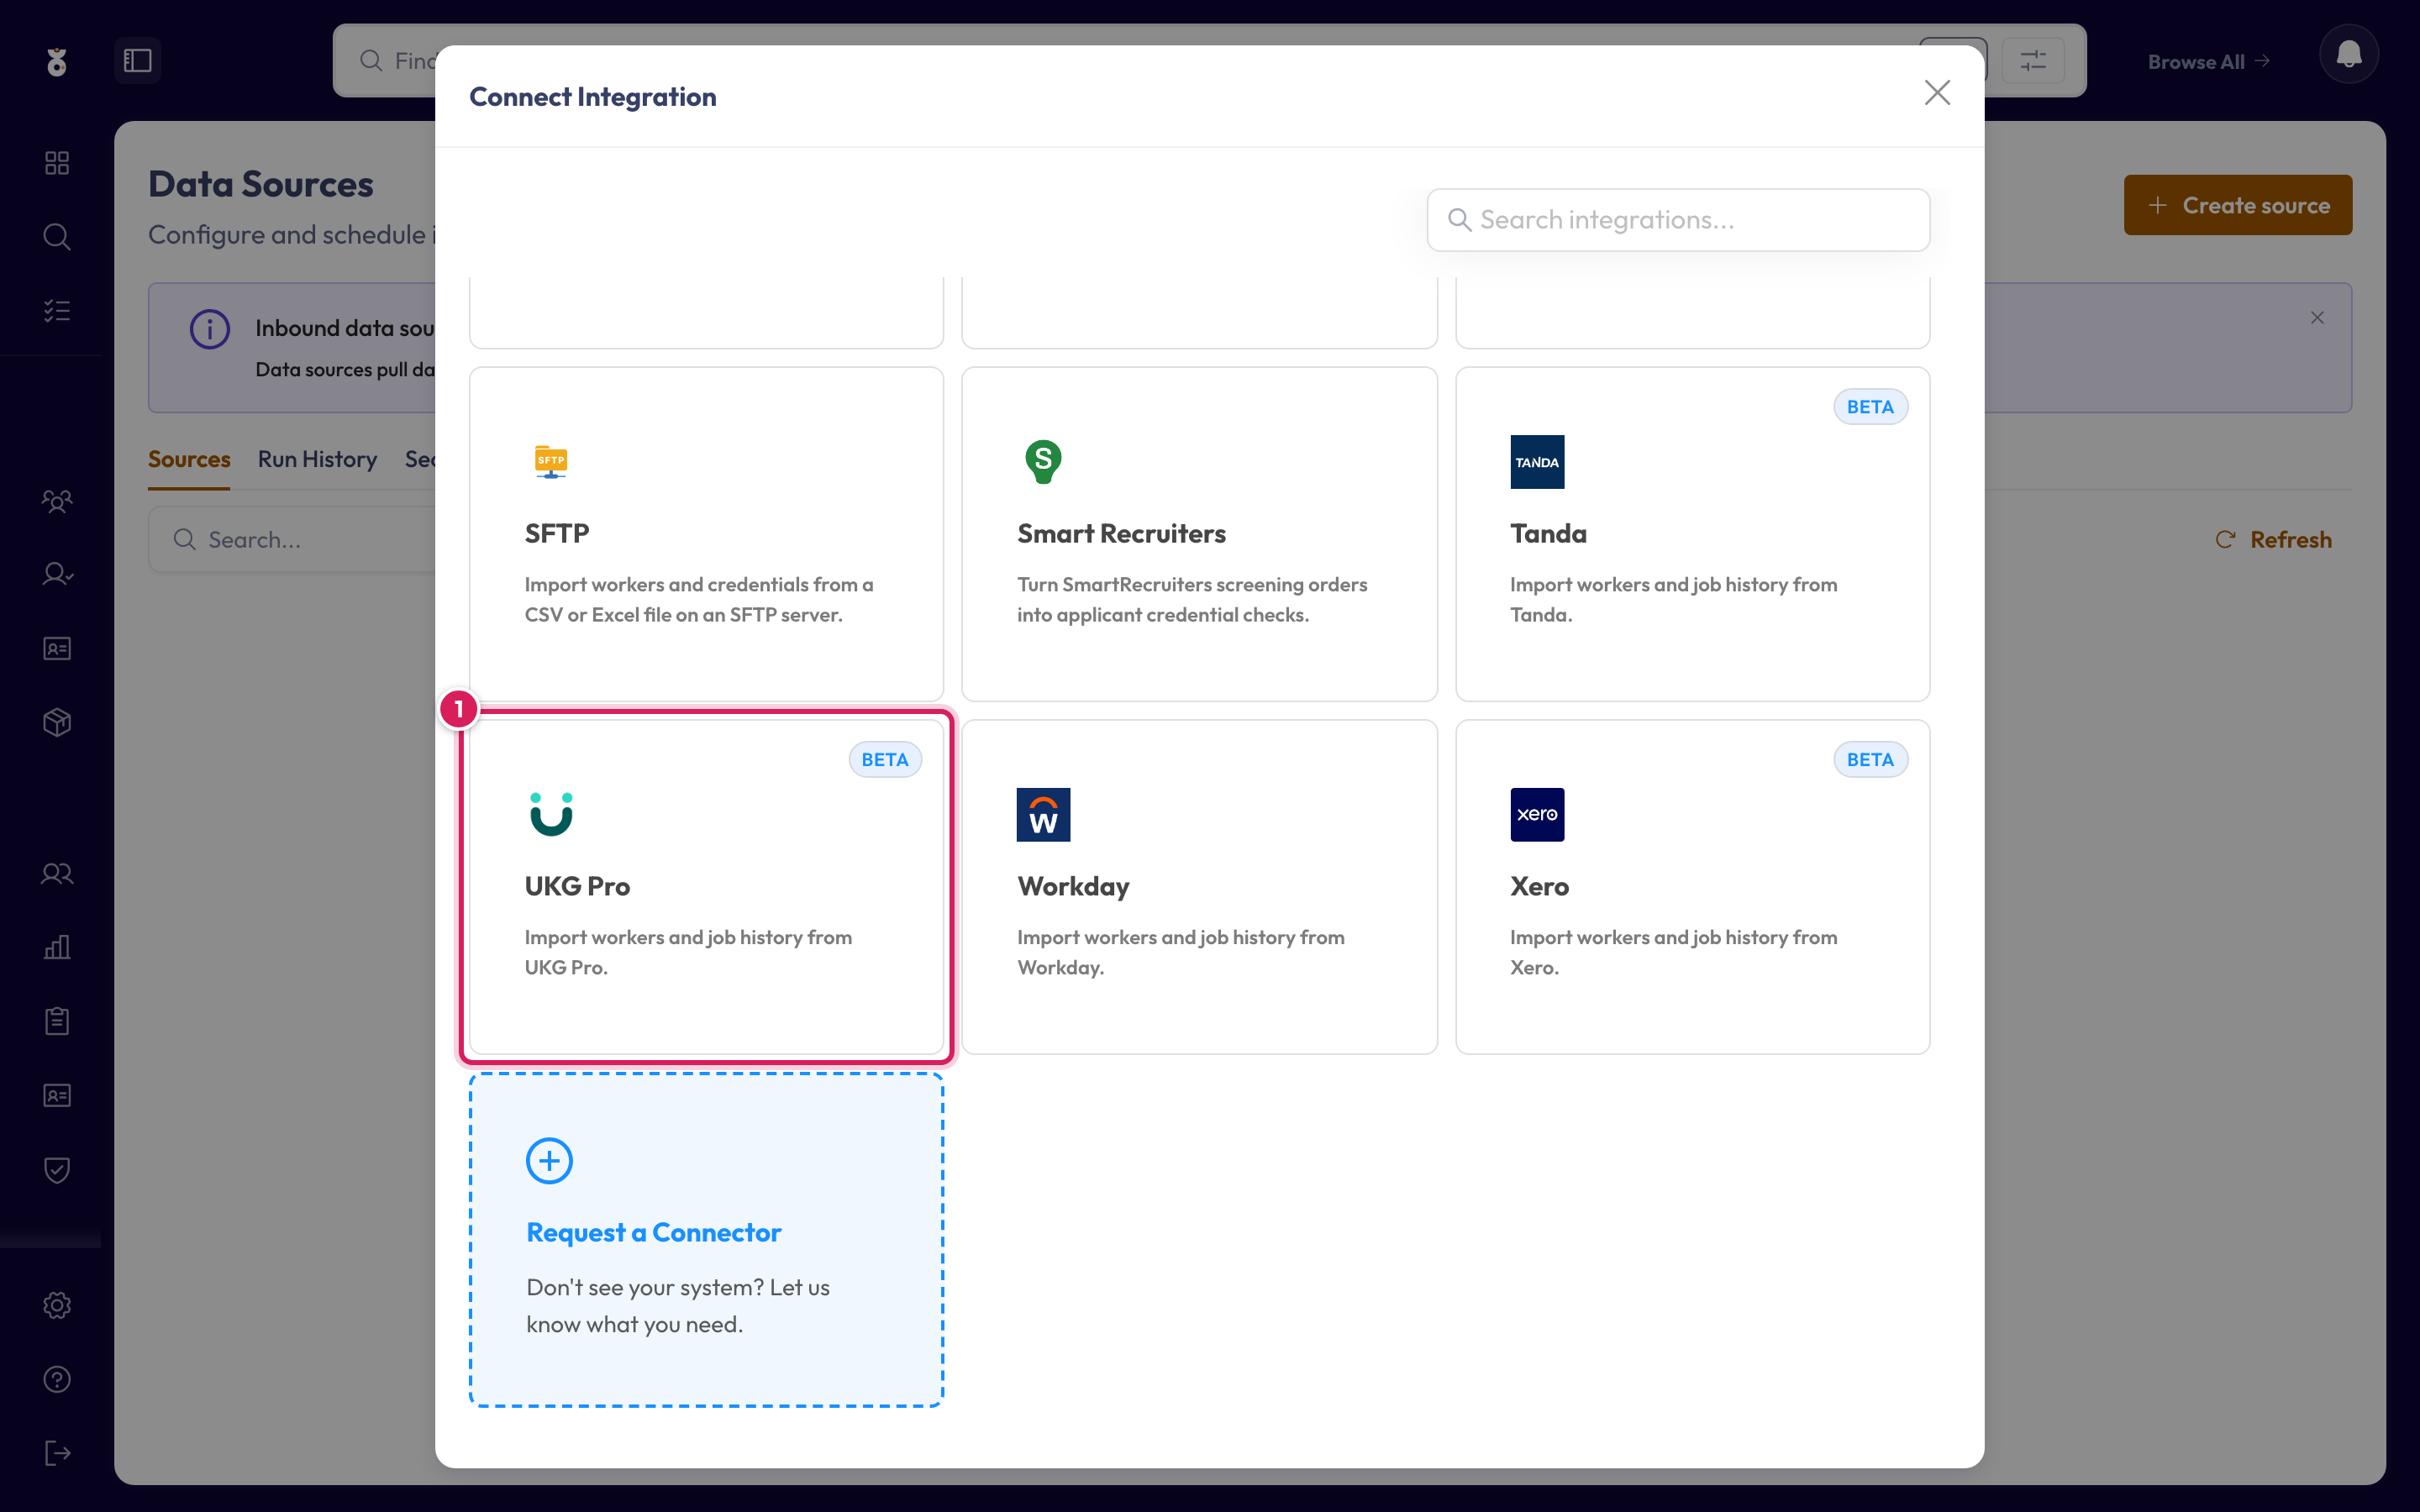Screen dimensions: 2420x1512
Task: Click the clipboard icon in sidebar
Action: coord(57,1021)
